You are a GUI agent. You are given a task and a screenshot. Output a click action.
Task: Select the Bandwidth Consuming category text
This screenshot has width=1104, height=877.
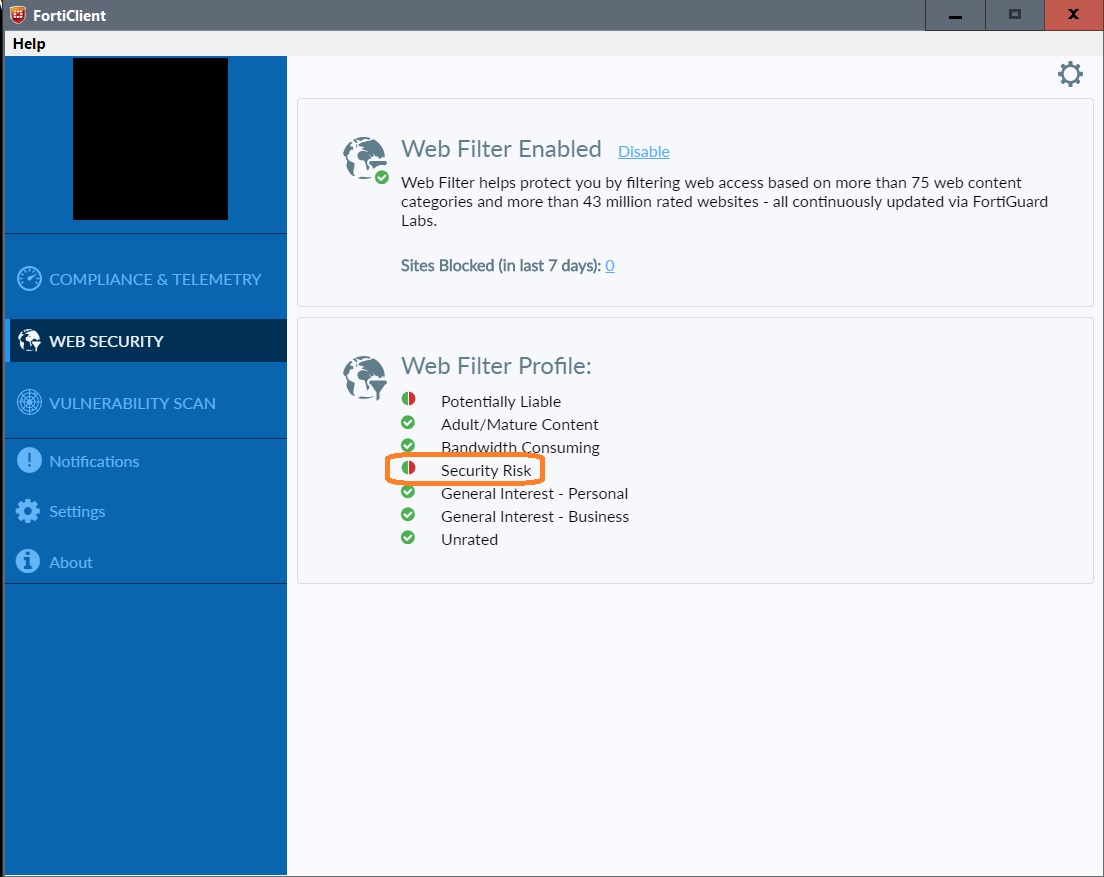click(x=520, y=448)
